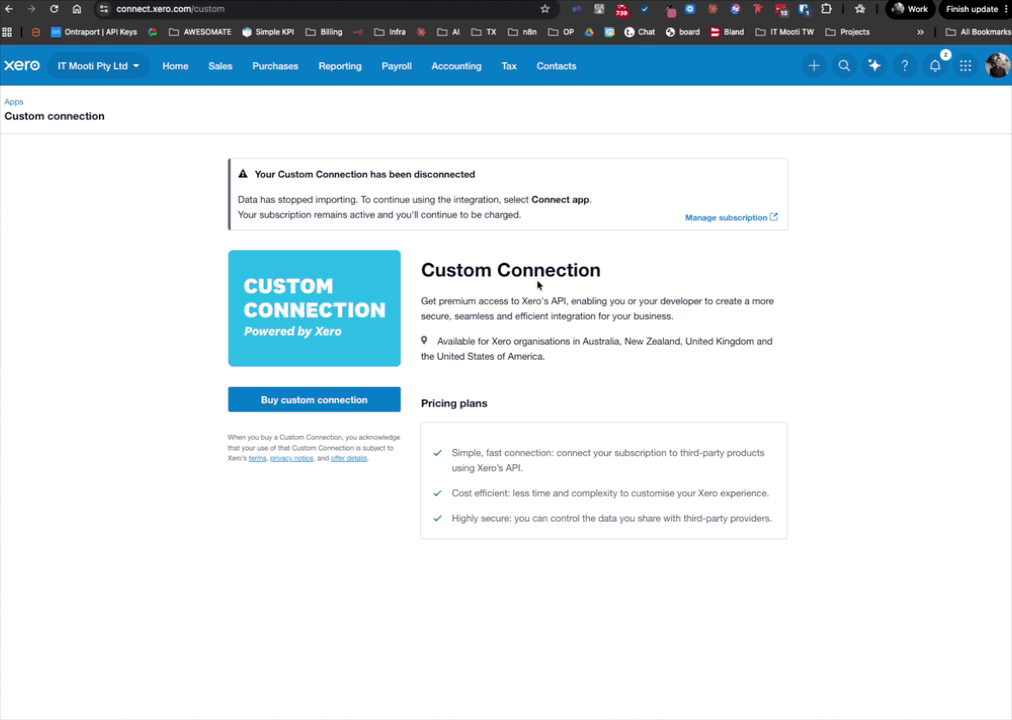Screen dimensions: 1012x720
Task: Open the notifications bell icon
Action: pyautogui.click(x=935, y=66)
